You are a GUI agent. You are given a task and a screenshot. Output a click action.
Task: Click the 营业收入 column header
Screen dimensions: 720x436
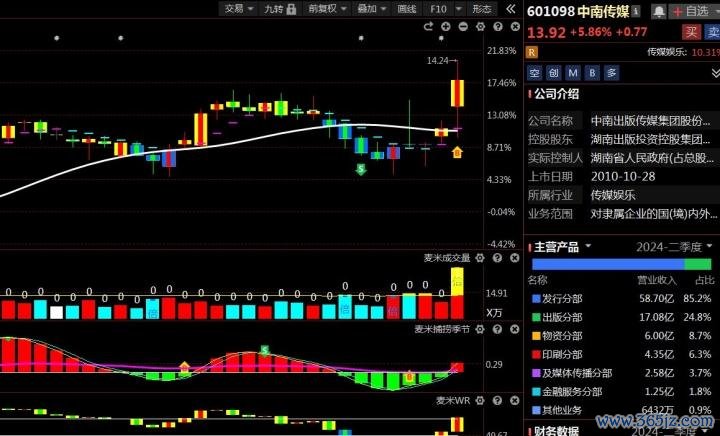[657, 280]
